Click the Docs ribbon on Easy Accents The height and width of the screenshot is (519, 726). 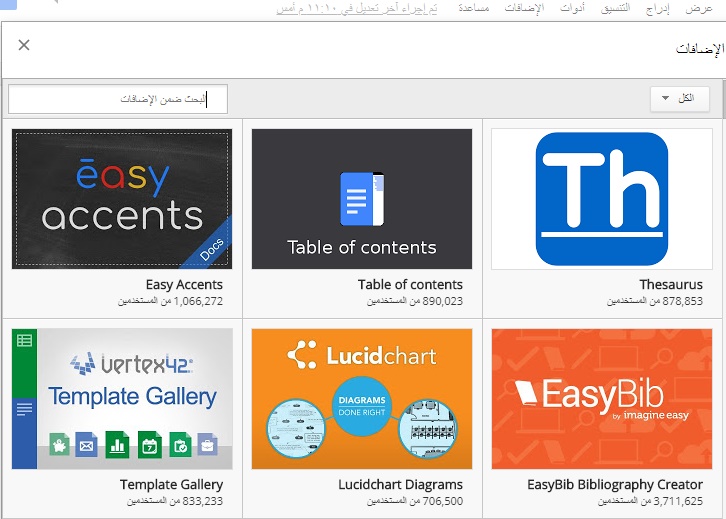click(211, 249)
